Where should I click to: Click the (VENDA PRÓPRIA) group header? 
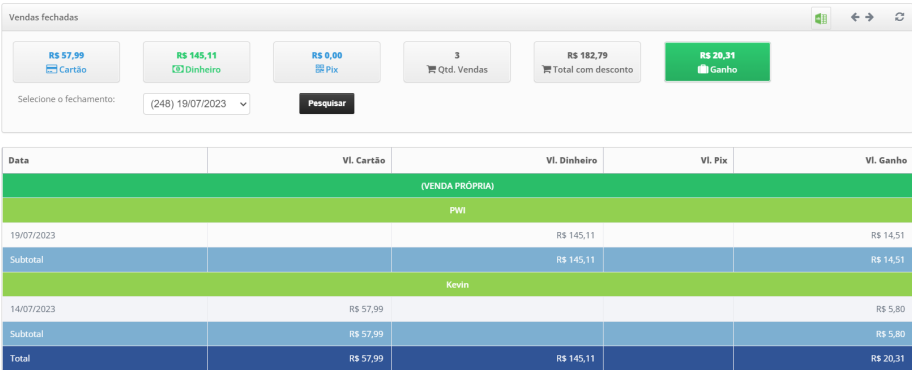[x=457, y=186]
